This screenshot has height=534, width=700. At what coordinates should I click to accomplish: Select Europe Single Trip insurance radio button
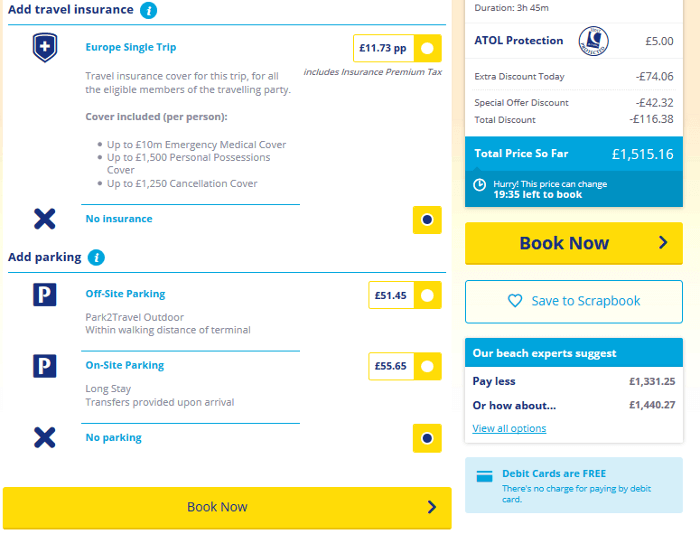click(427, 48)
